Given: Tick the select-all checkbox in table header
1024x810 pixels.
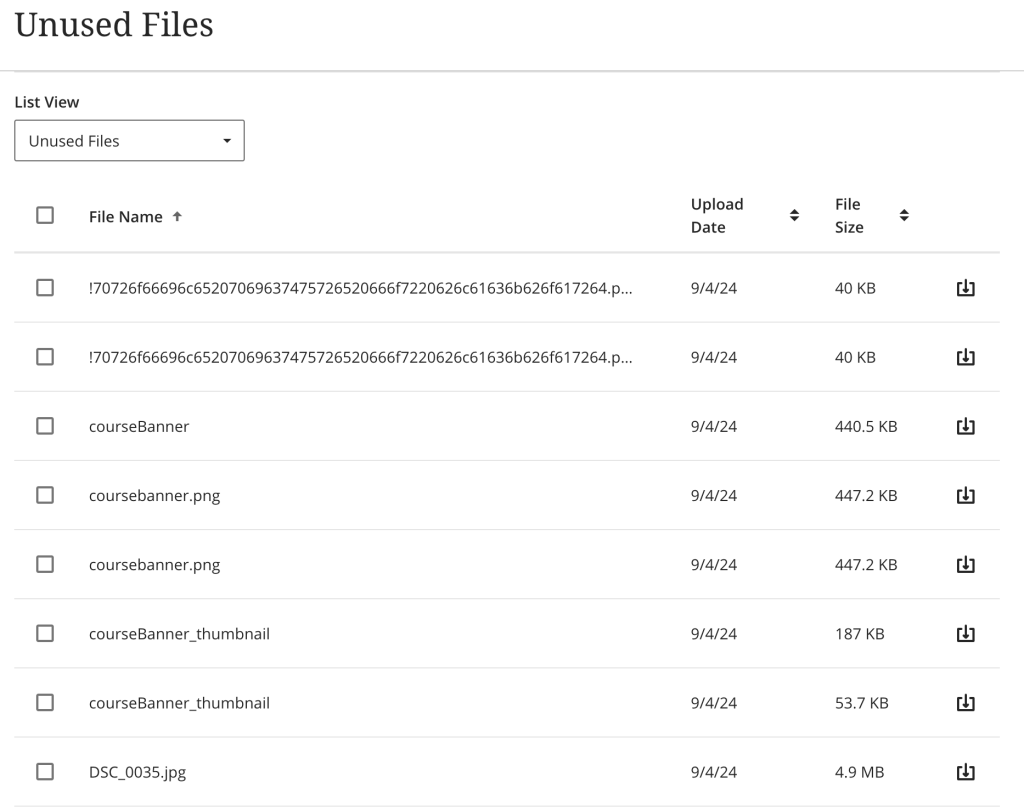Looking at the screenshot, I should (45, 216).
